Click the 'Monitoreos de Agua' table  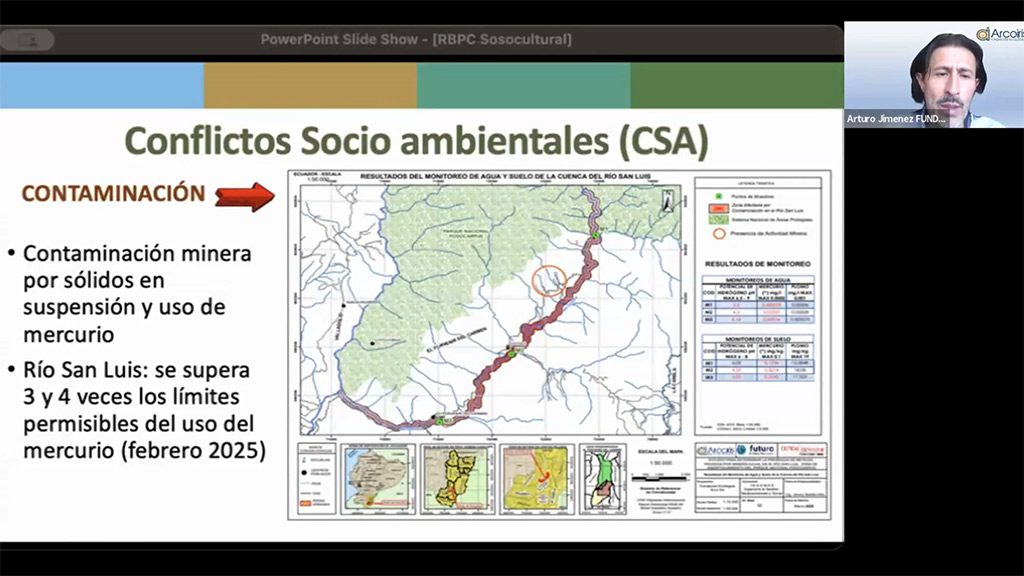tap(758, 300)
